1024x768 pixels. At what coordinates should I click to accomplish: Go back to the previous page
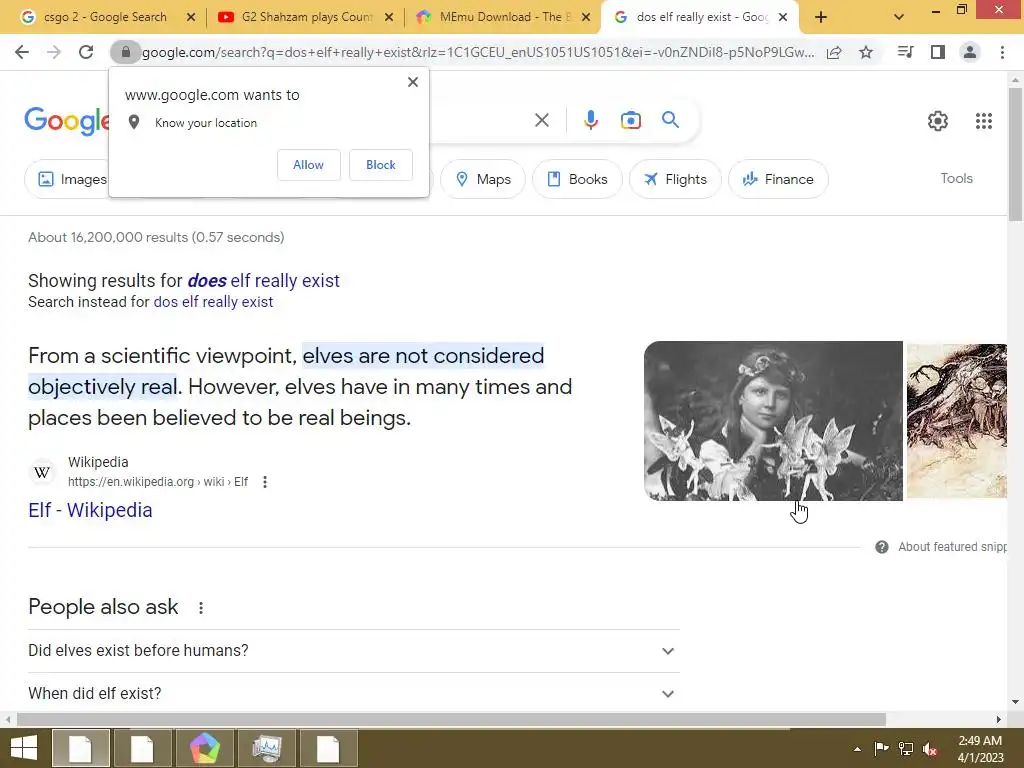22,52
